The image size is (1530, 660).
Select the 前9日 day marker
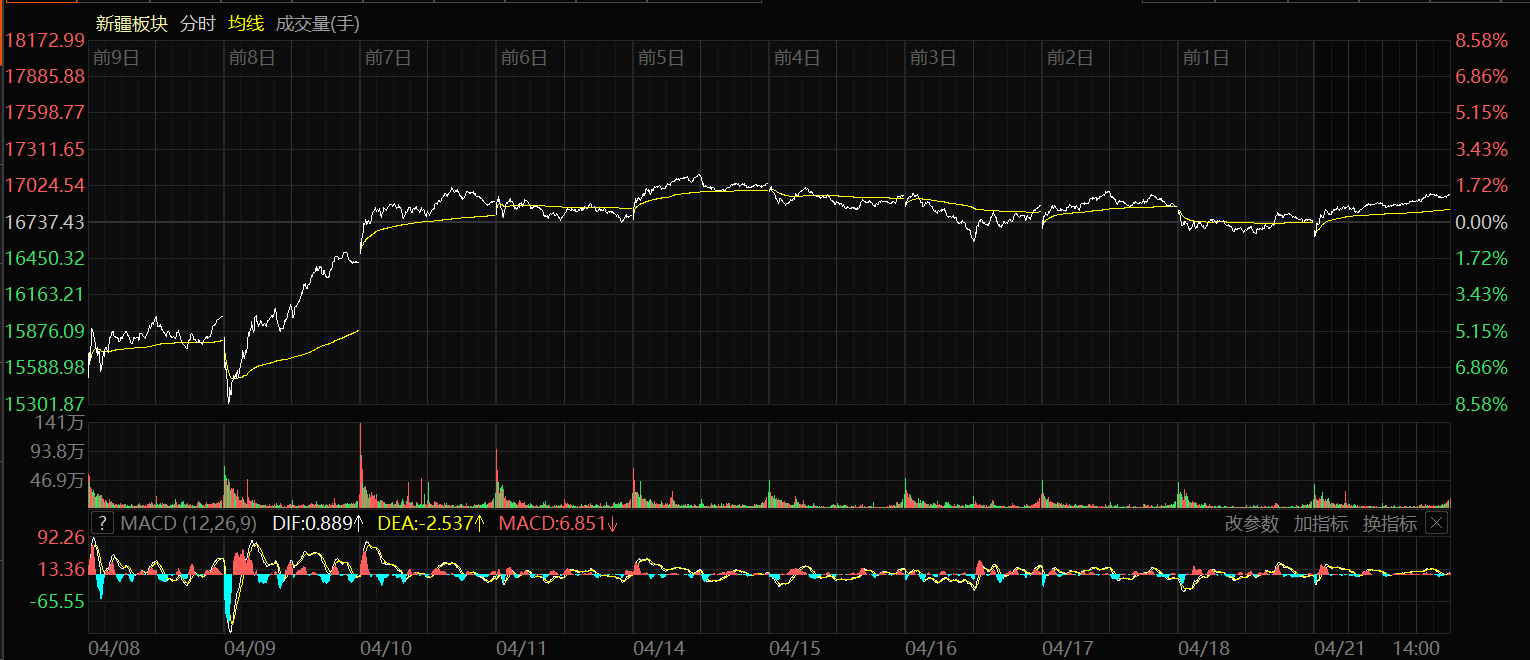(x=116, y=58)
